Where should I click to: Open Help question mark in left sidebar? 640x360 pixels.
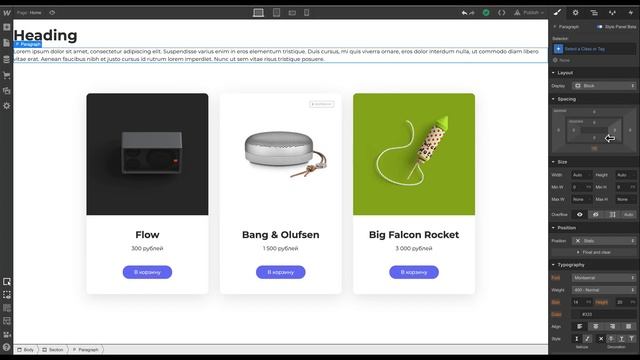[7, 347]
